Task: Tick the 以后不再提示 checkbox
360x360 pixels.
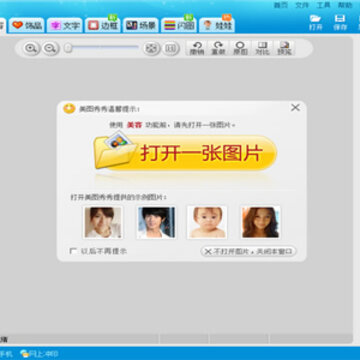Action: click(x=73, y=251)
